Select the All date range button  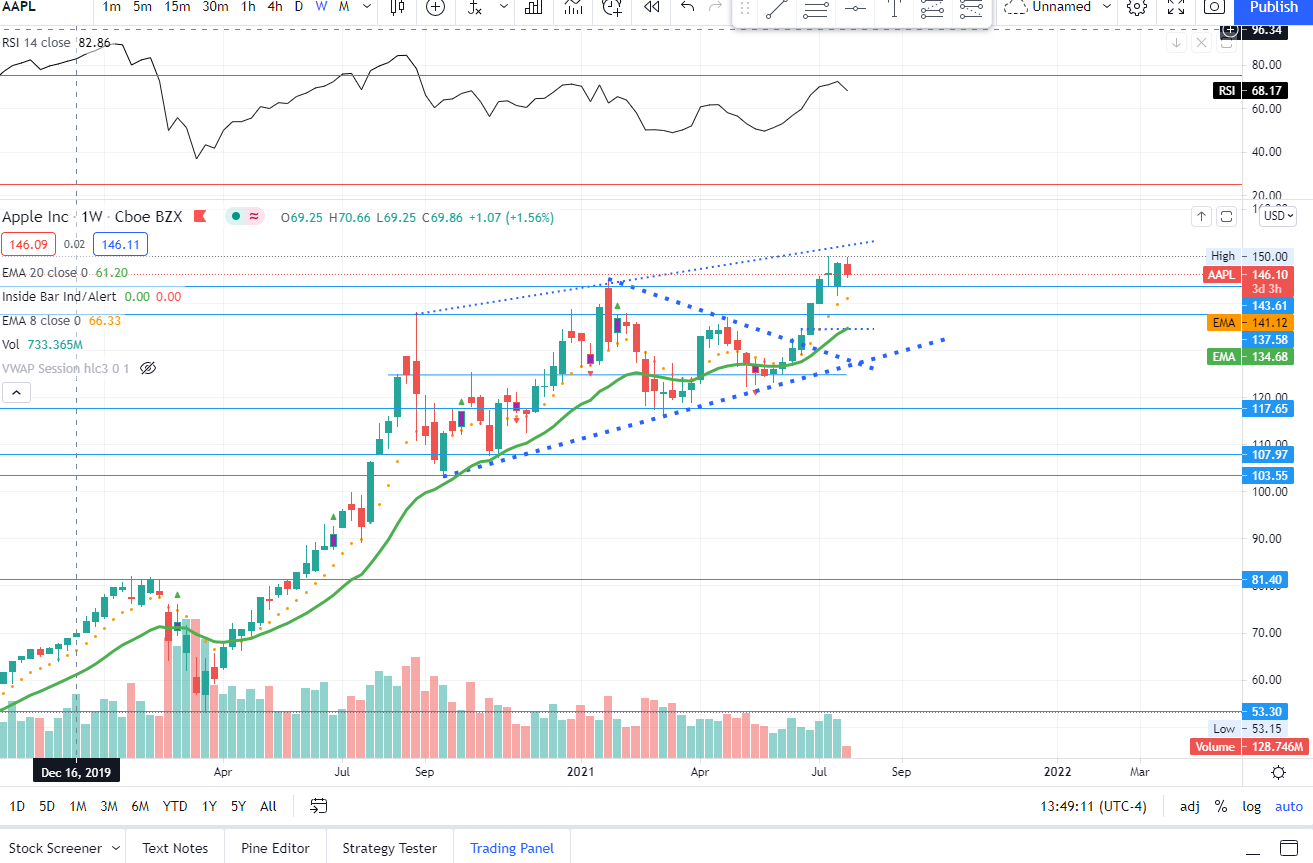(x=268, y=806)
